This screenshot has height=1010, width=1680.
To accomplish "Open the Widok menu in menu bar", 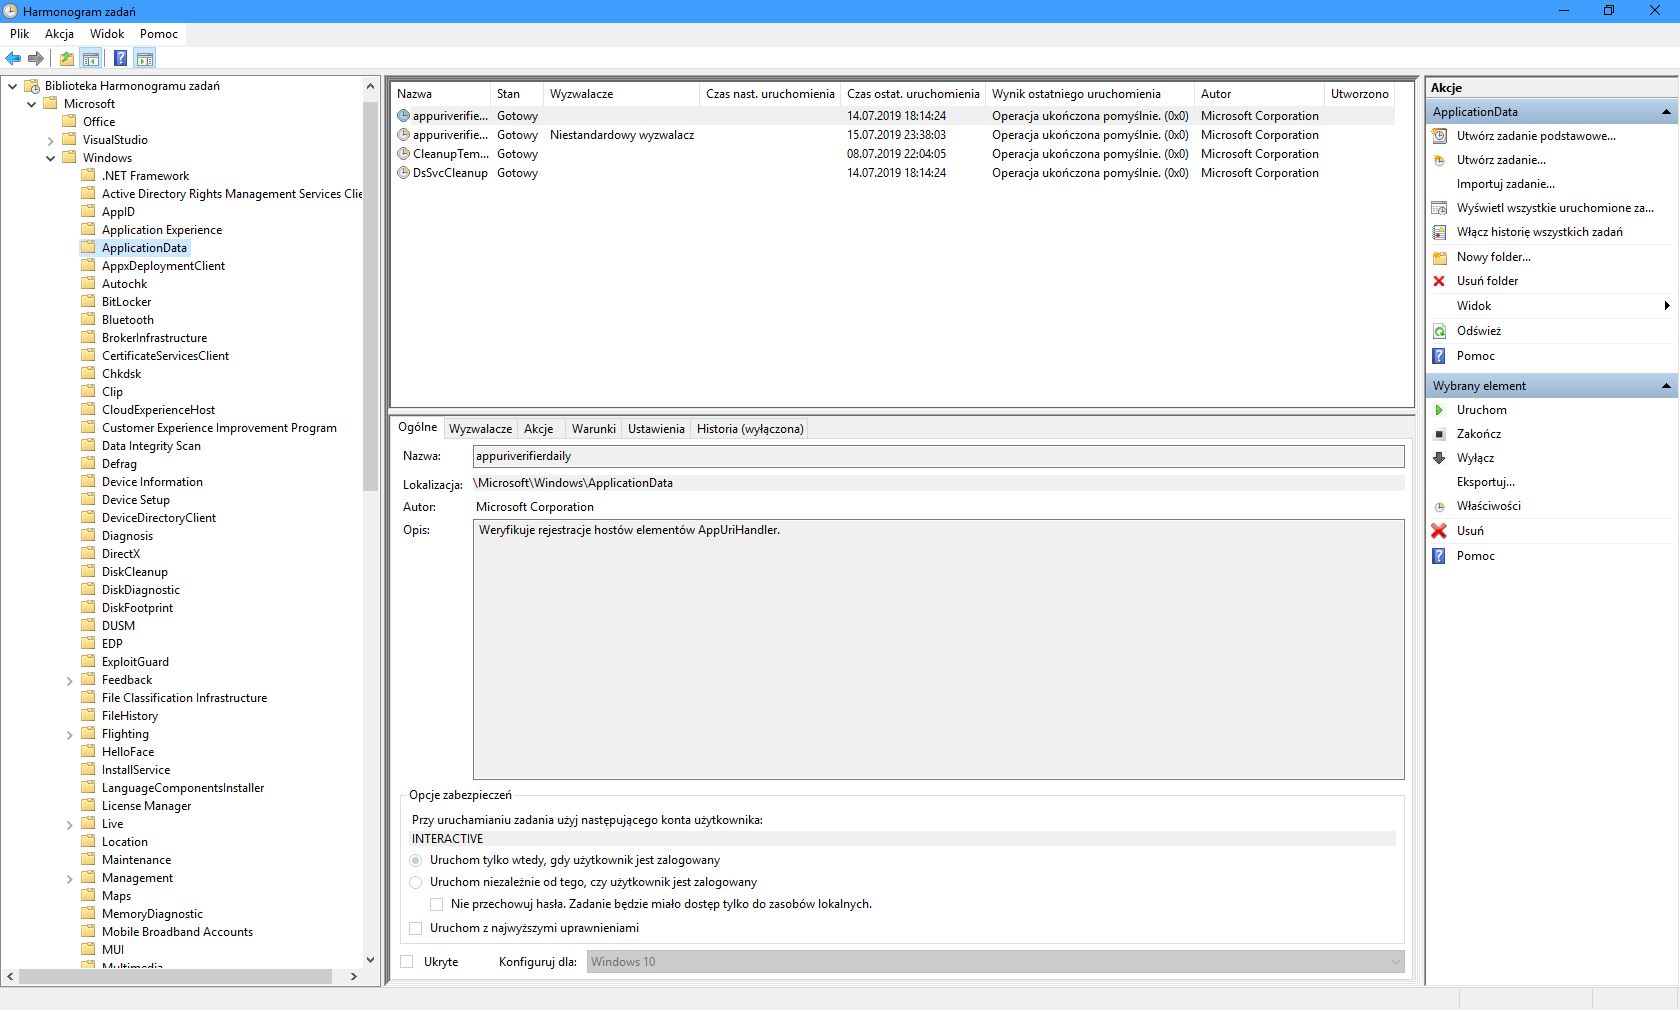I will [x=107, y=33].
